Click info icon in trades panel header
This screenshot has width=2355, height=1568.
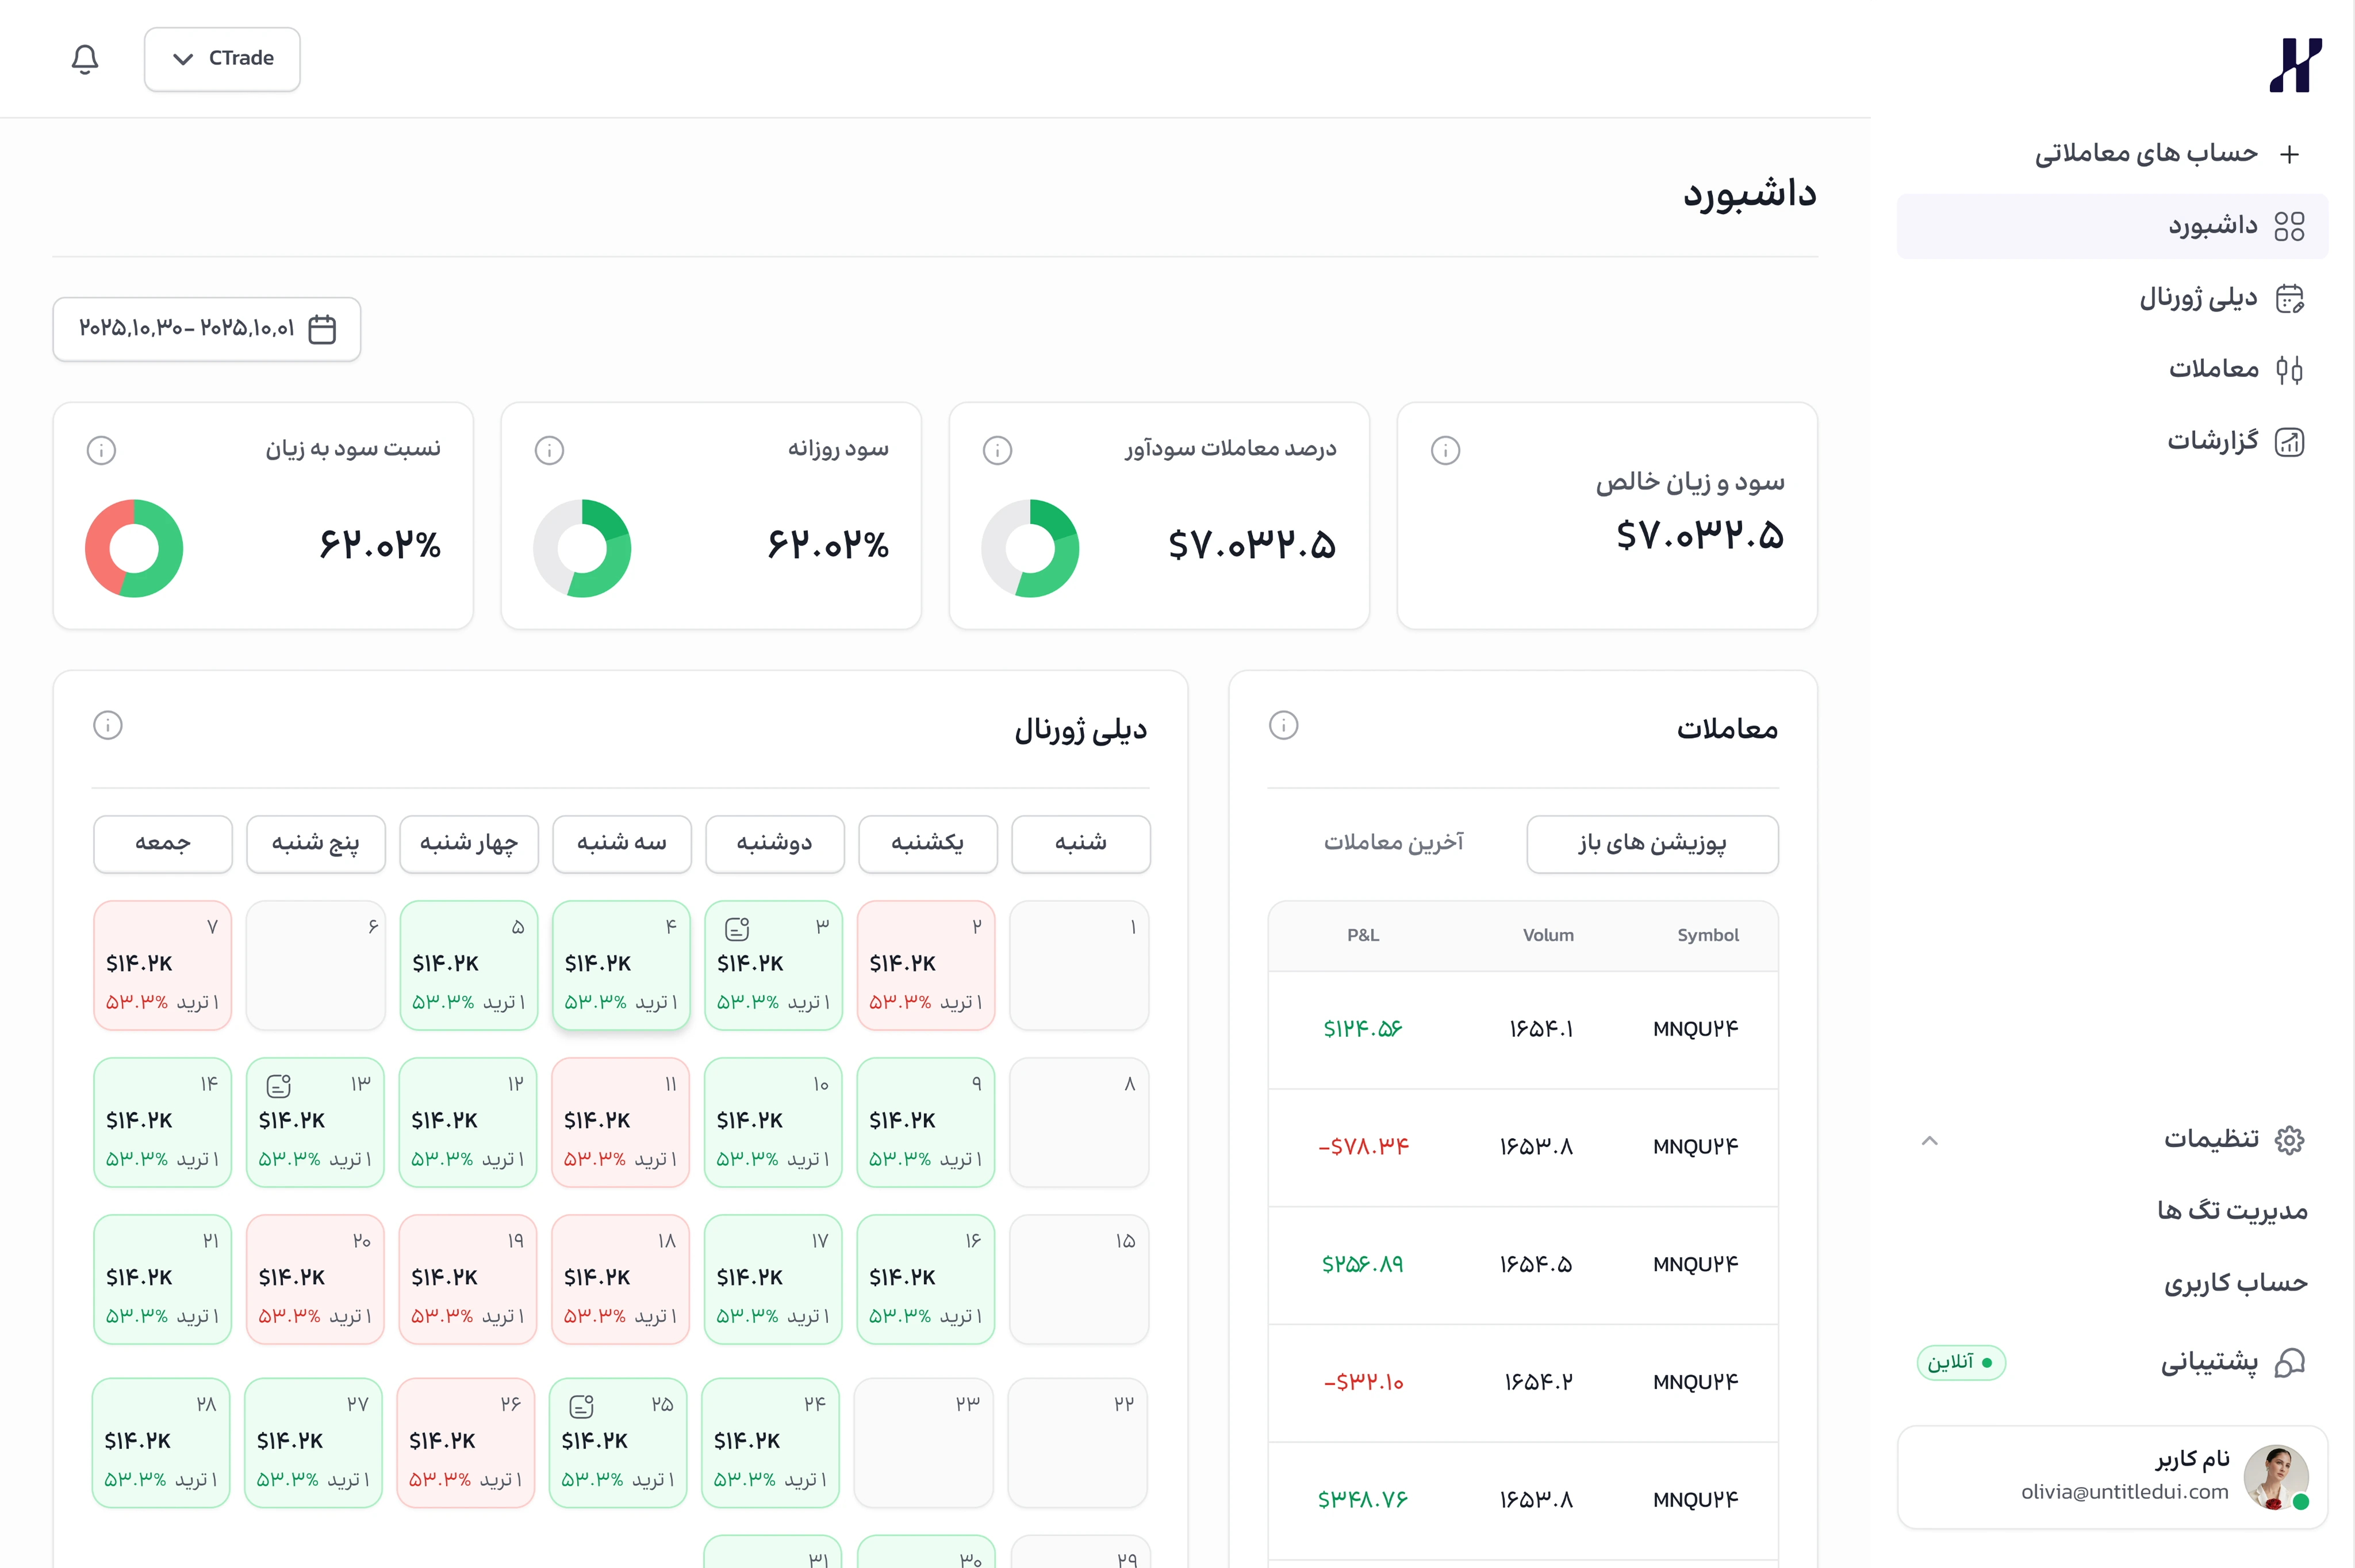coord(1283,725)
